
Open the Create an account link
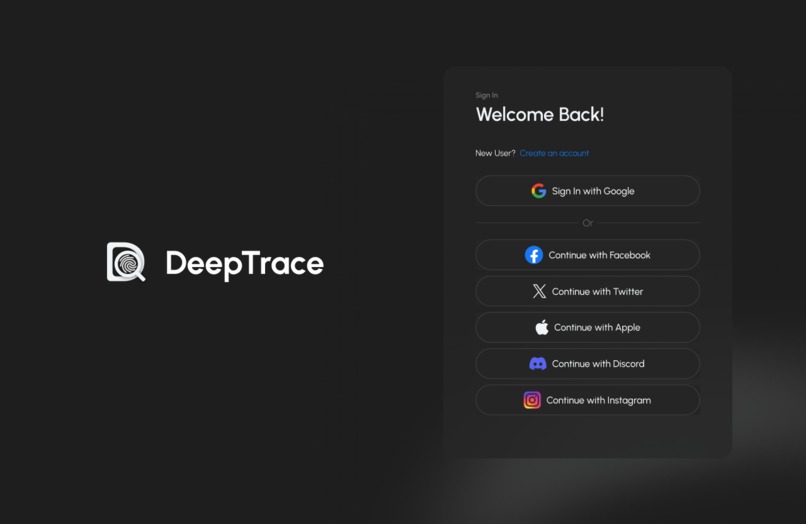click(554, 153)
